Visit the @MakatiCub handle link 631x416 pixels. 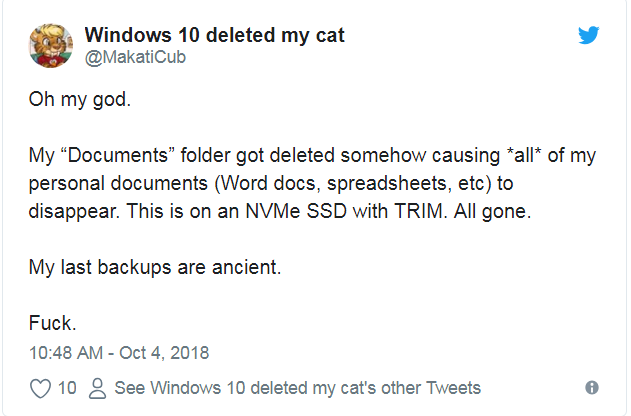pyautogui.click(x=136, y=57)
